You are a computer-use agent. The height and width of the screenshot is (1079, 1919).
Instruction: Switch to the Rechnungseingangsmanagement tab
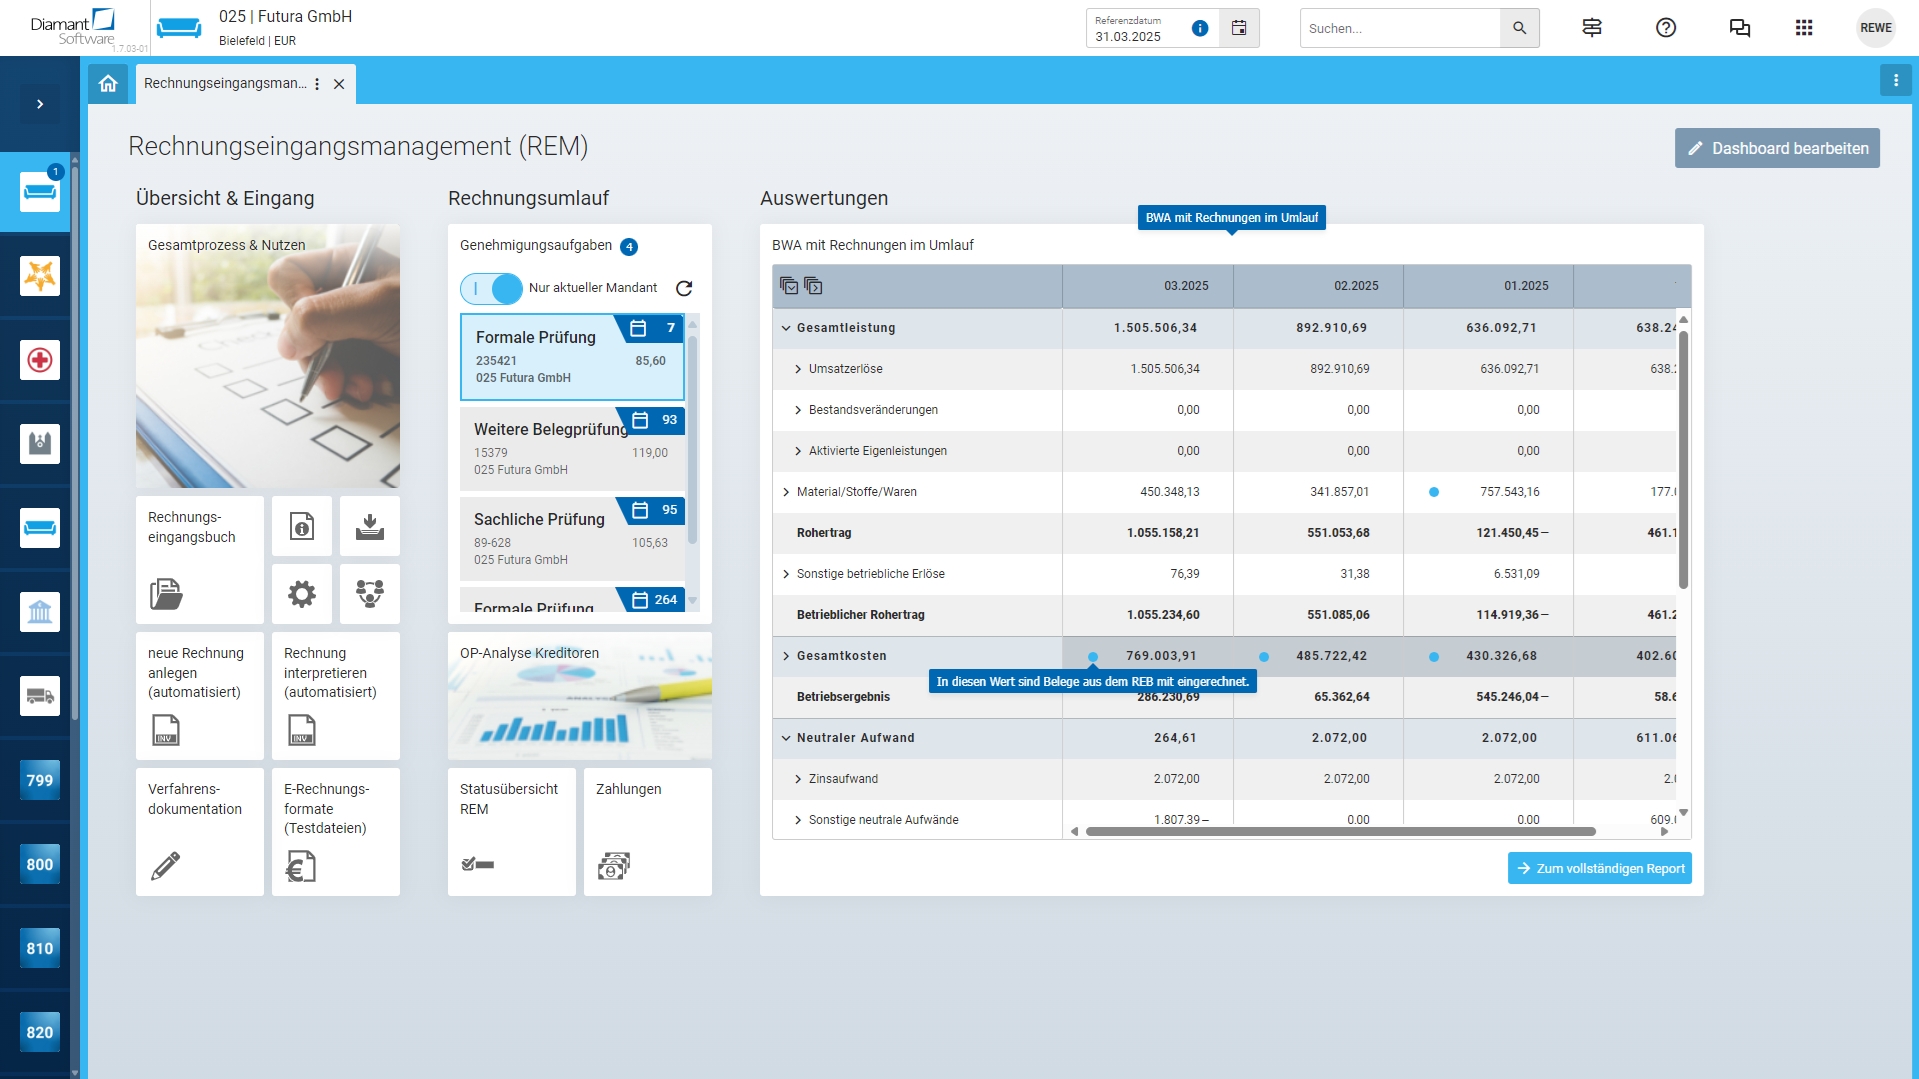click(225, 84)
